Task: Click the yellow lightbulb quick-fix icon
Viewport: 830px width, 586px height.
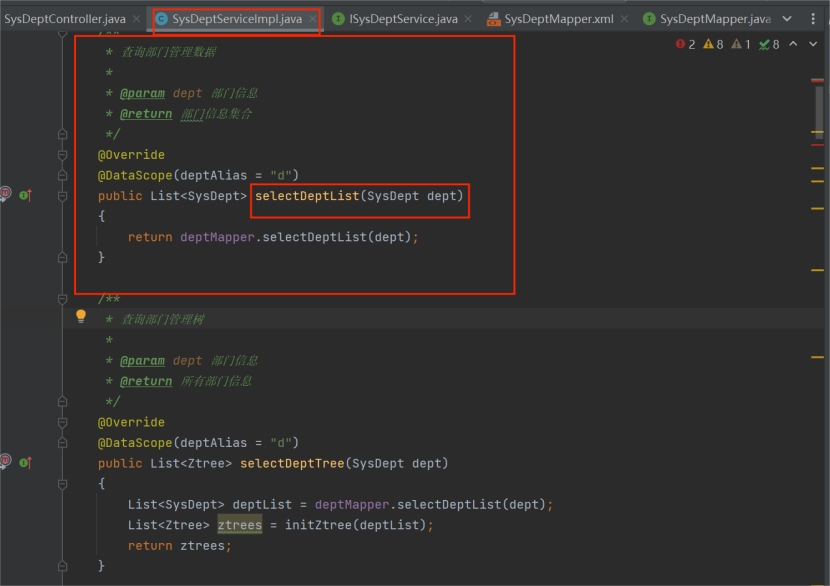Action: click(x=81, y=316)
